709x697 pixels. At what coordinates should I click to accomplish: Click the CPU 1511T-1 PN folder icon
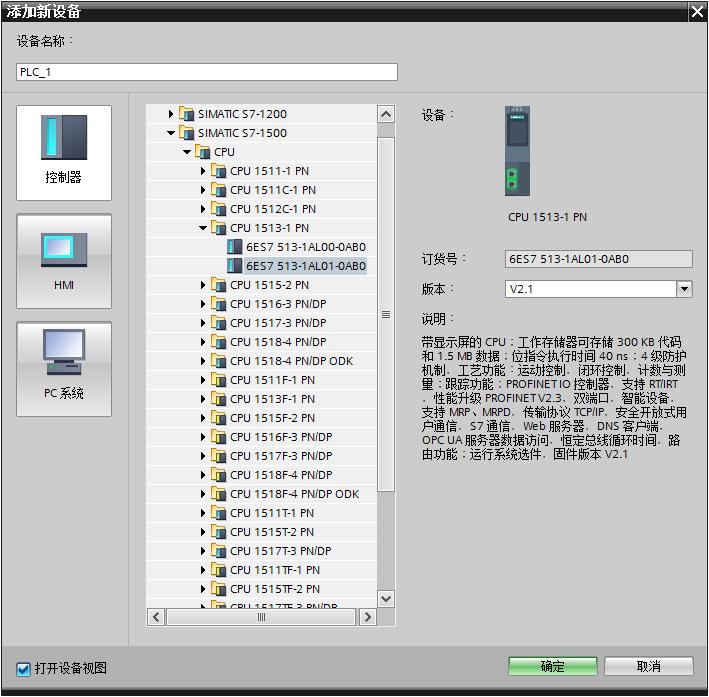coord(219,513)
